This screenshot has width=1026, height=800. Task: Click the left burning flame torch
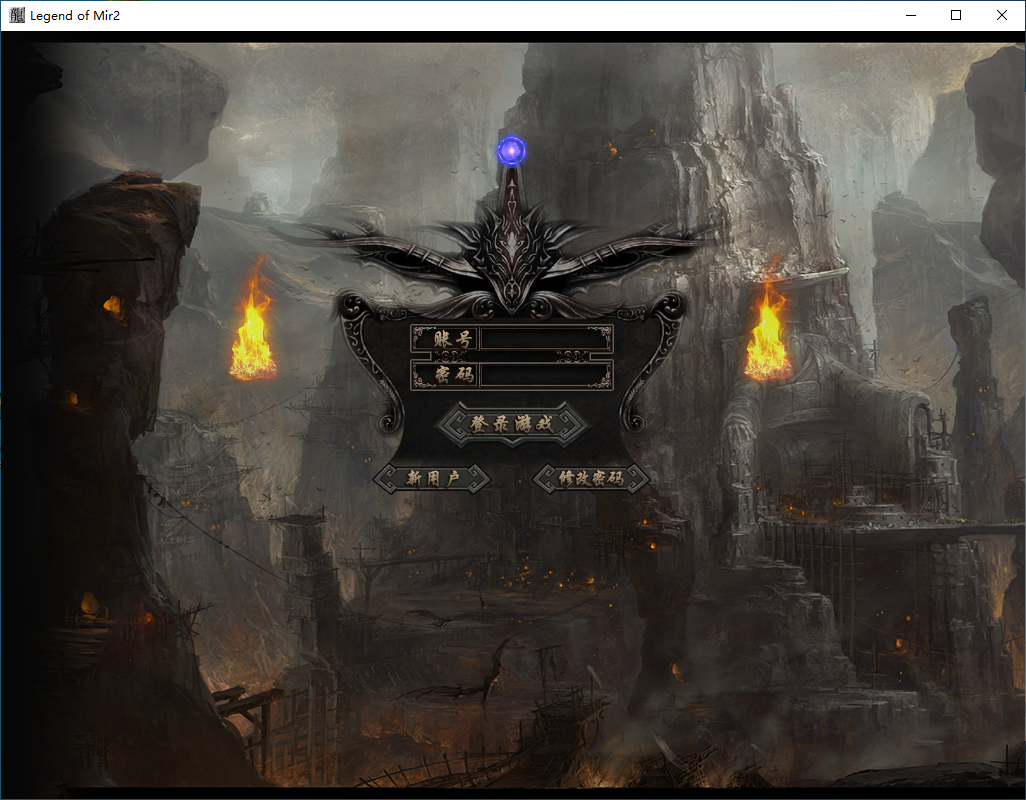click(x=253, y=328)
